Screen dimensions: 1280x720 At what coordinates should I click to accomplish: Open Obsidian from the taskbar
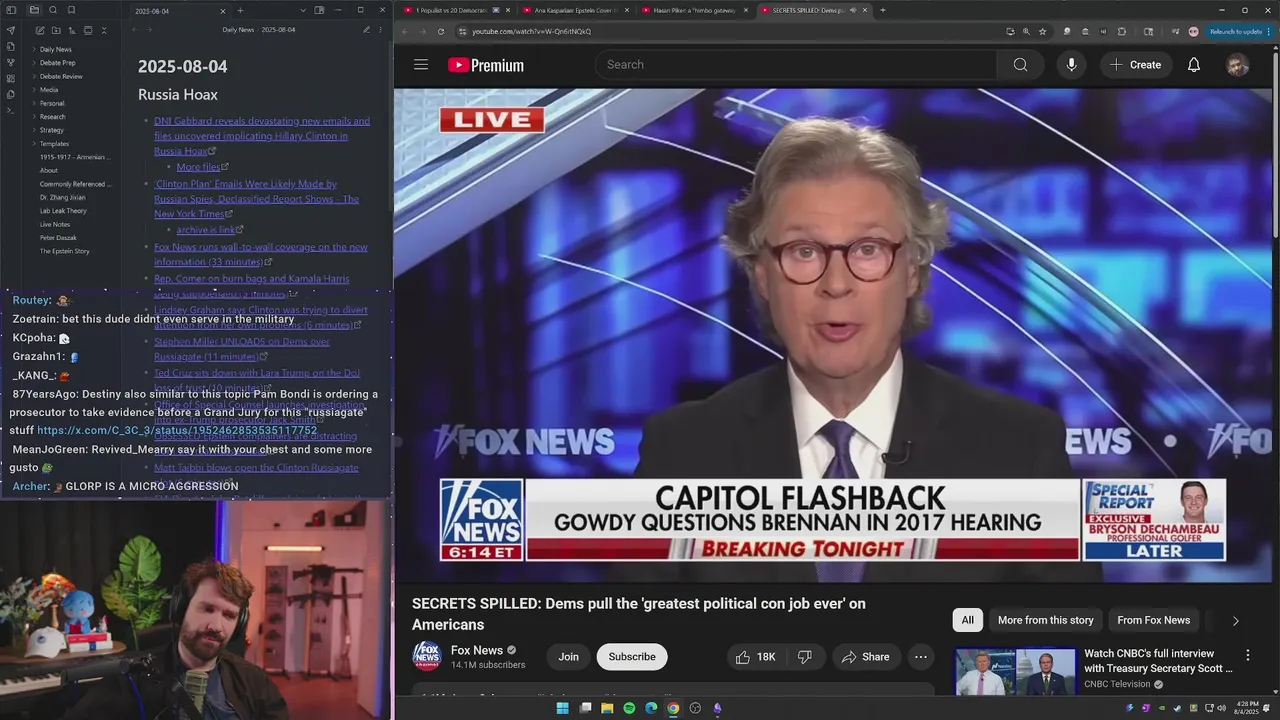717,708
